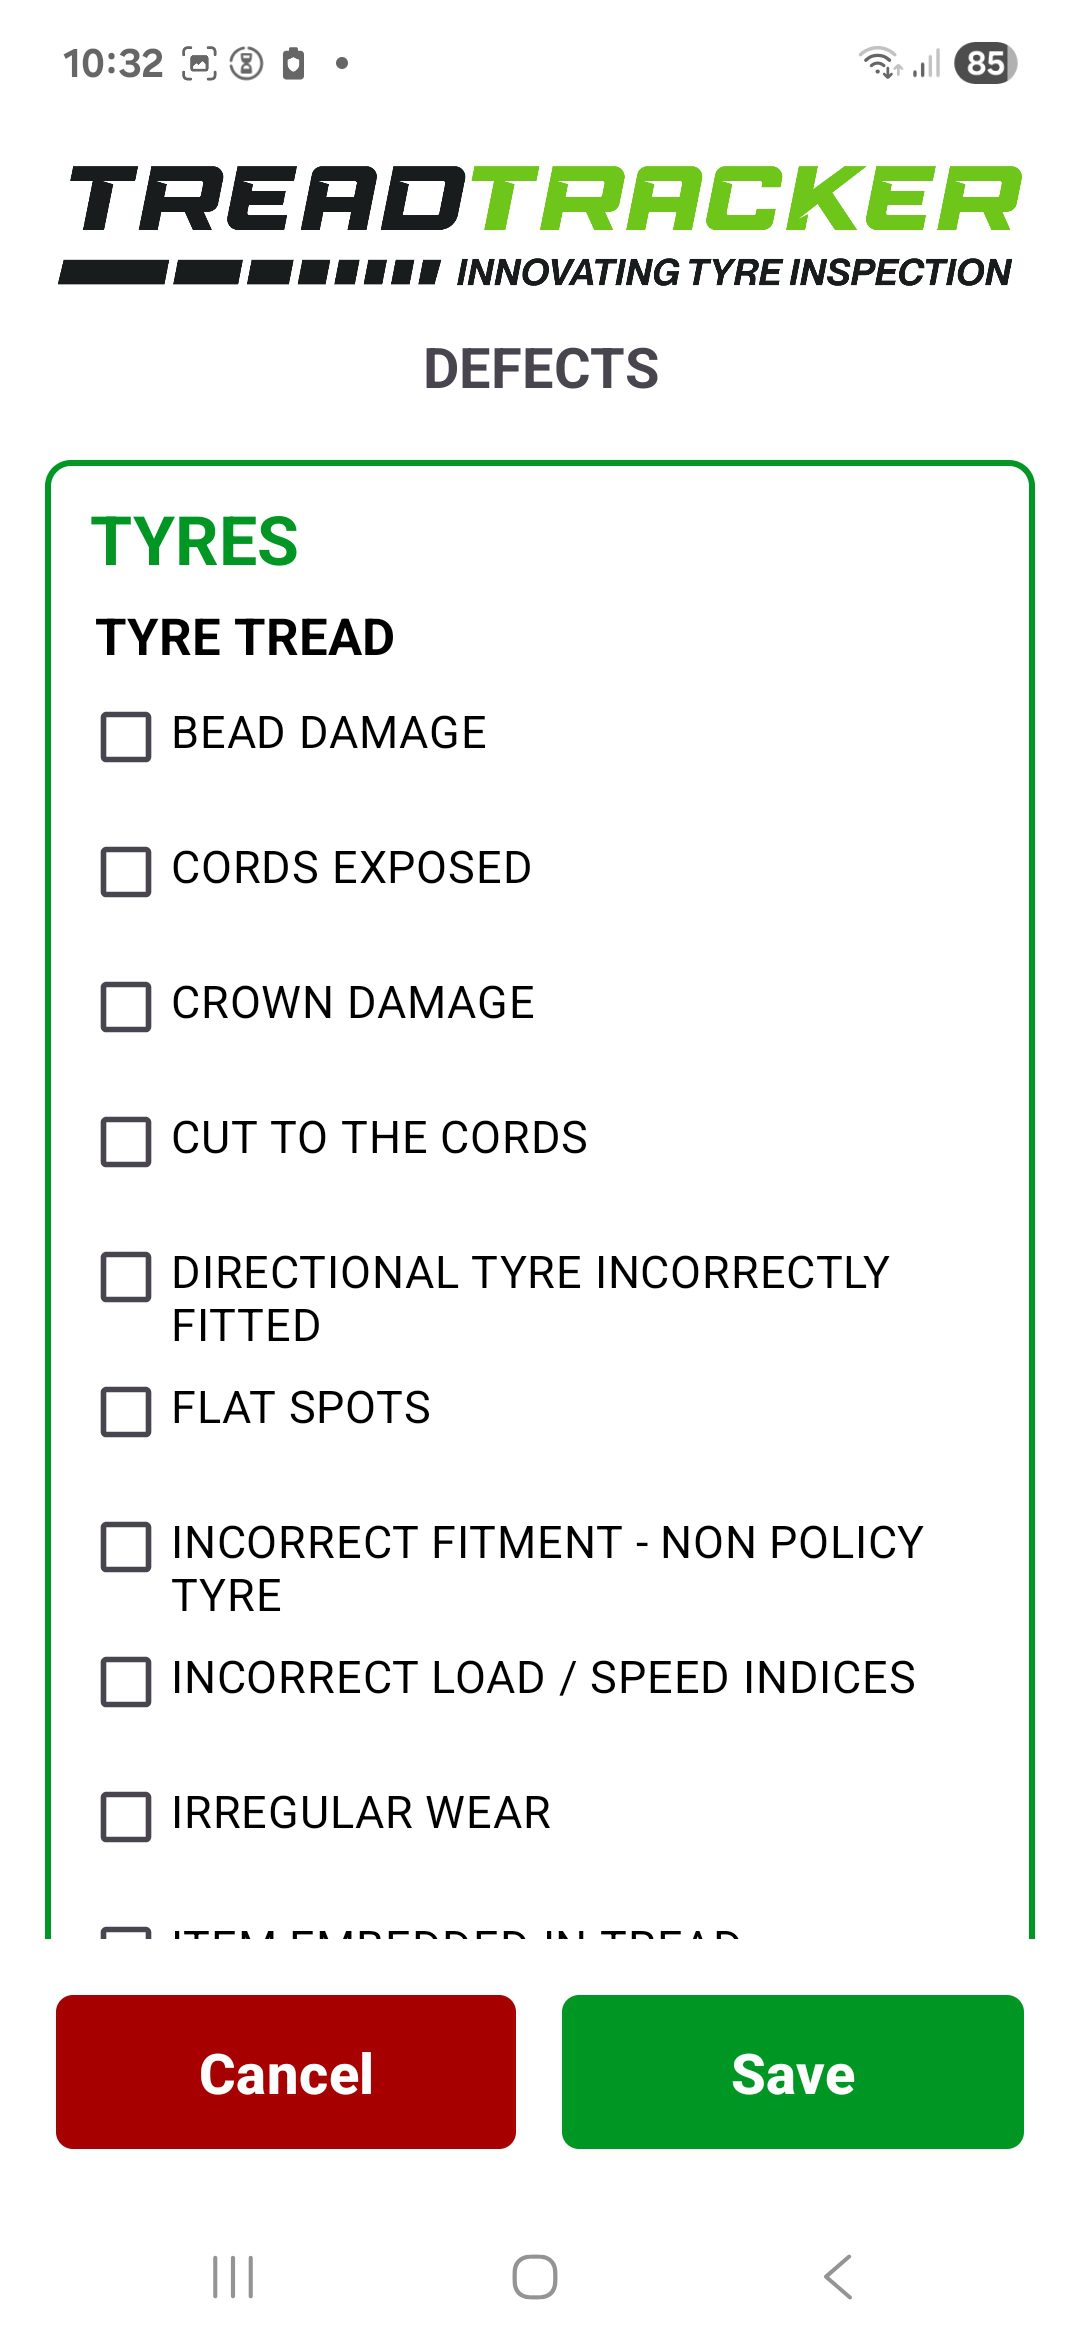The width and height of the screenshot is (1080, 2340).
Task: Tap the Wi-Fi status icon
Action: point(880,63)
